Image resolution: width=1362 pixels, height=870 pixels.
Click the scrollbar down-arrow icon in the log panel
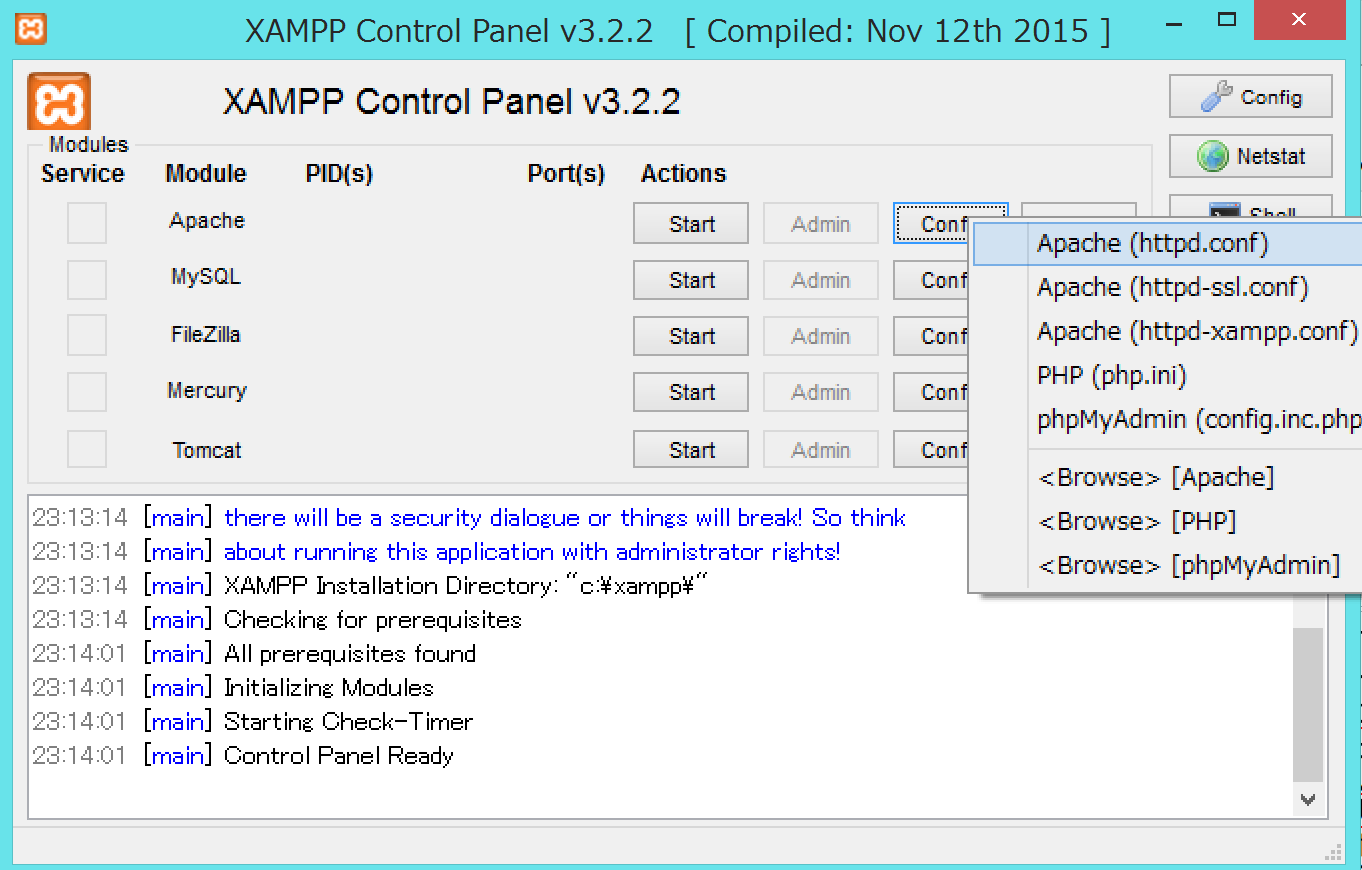(x=1307, y=800)
